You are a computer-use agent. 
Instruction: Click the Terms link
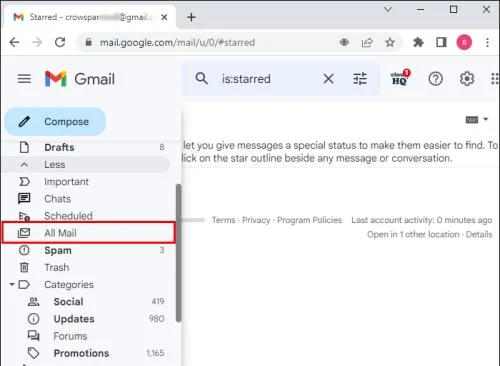tap(223, 220)
